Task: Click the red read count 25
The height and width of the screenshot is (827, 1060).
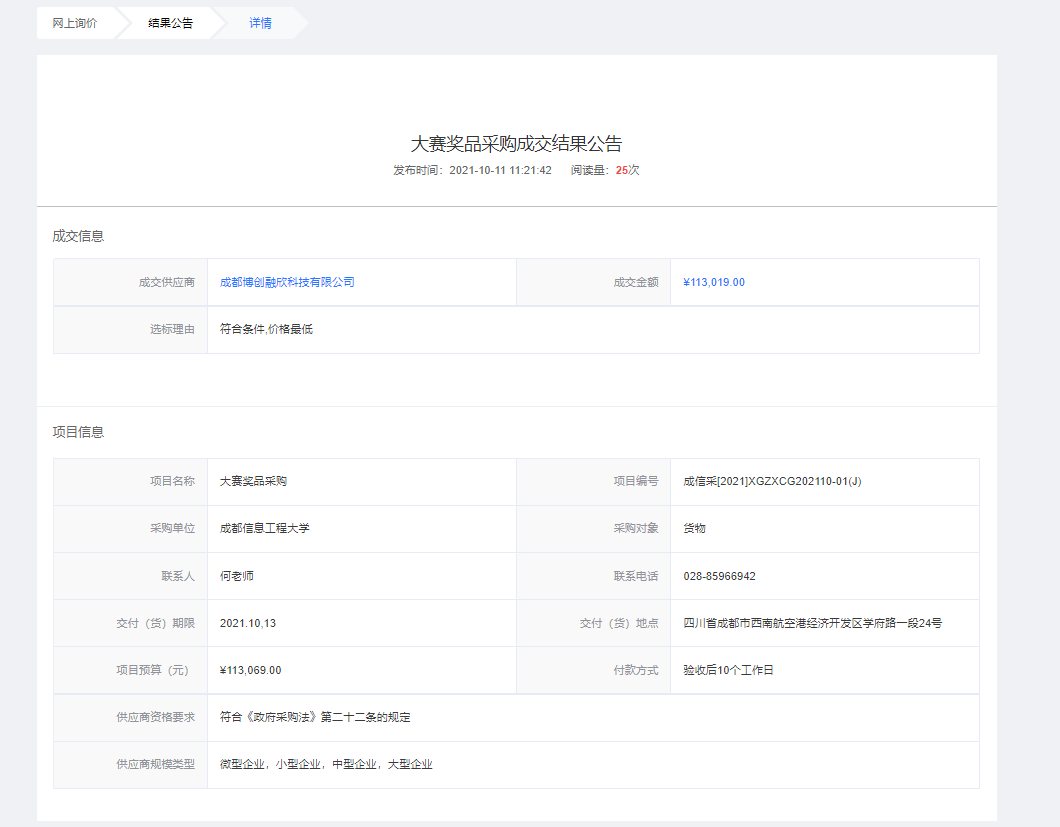Action: coord(621,170)
